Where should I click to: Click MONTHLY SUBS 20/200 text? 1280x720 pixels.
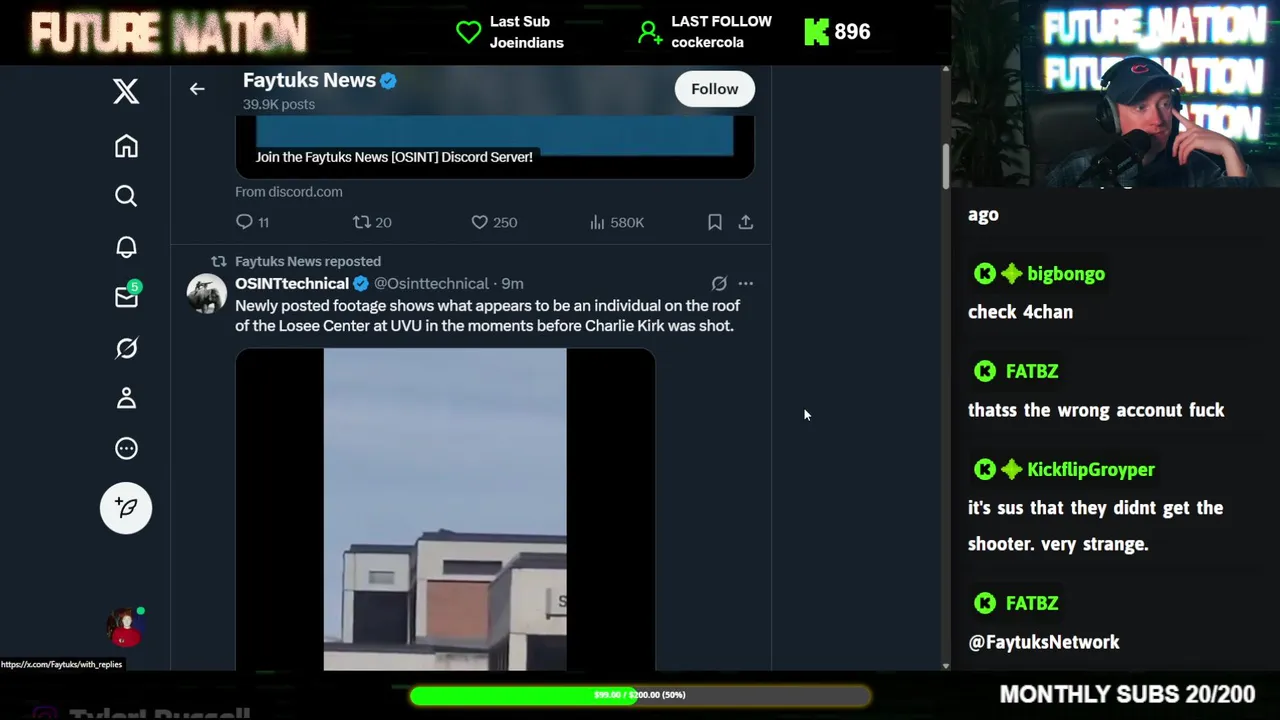click(1127, 695)
